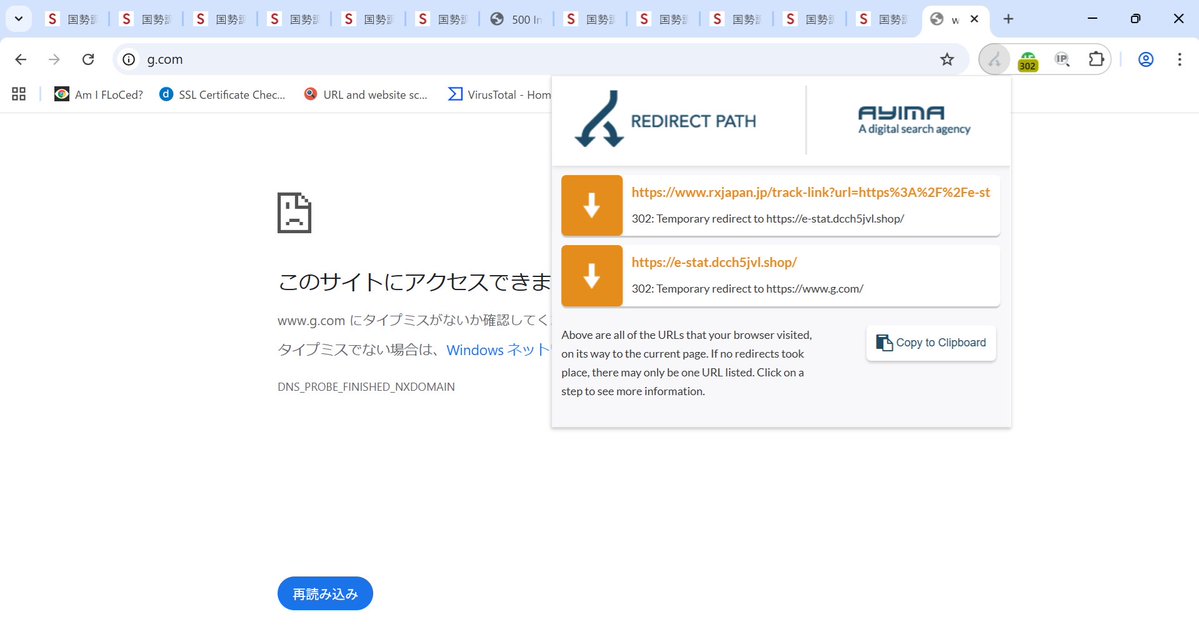Viewport: 1199px width, 629px height.
Task: Open all bookmarks via the apps grid icon
Action: [x=18, y=93]
